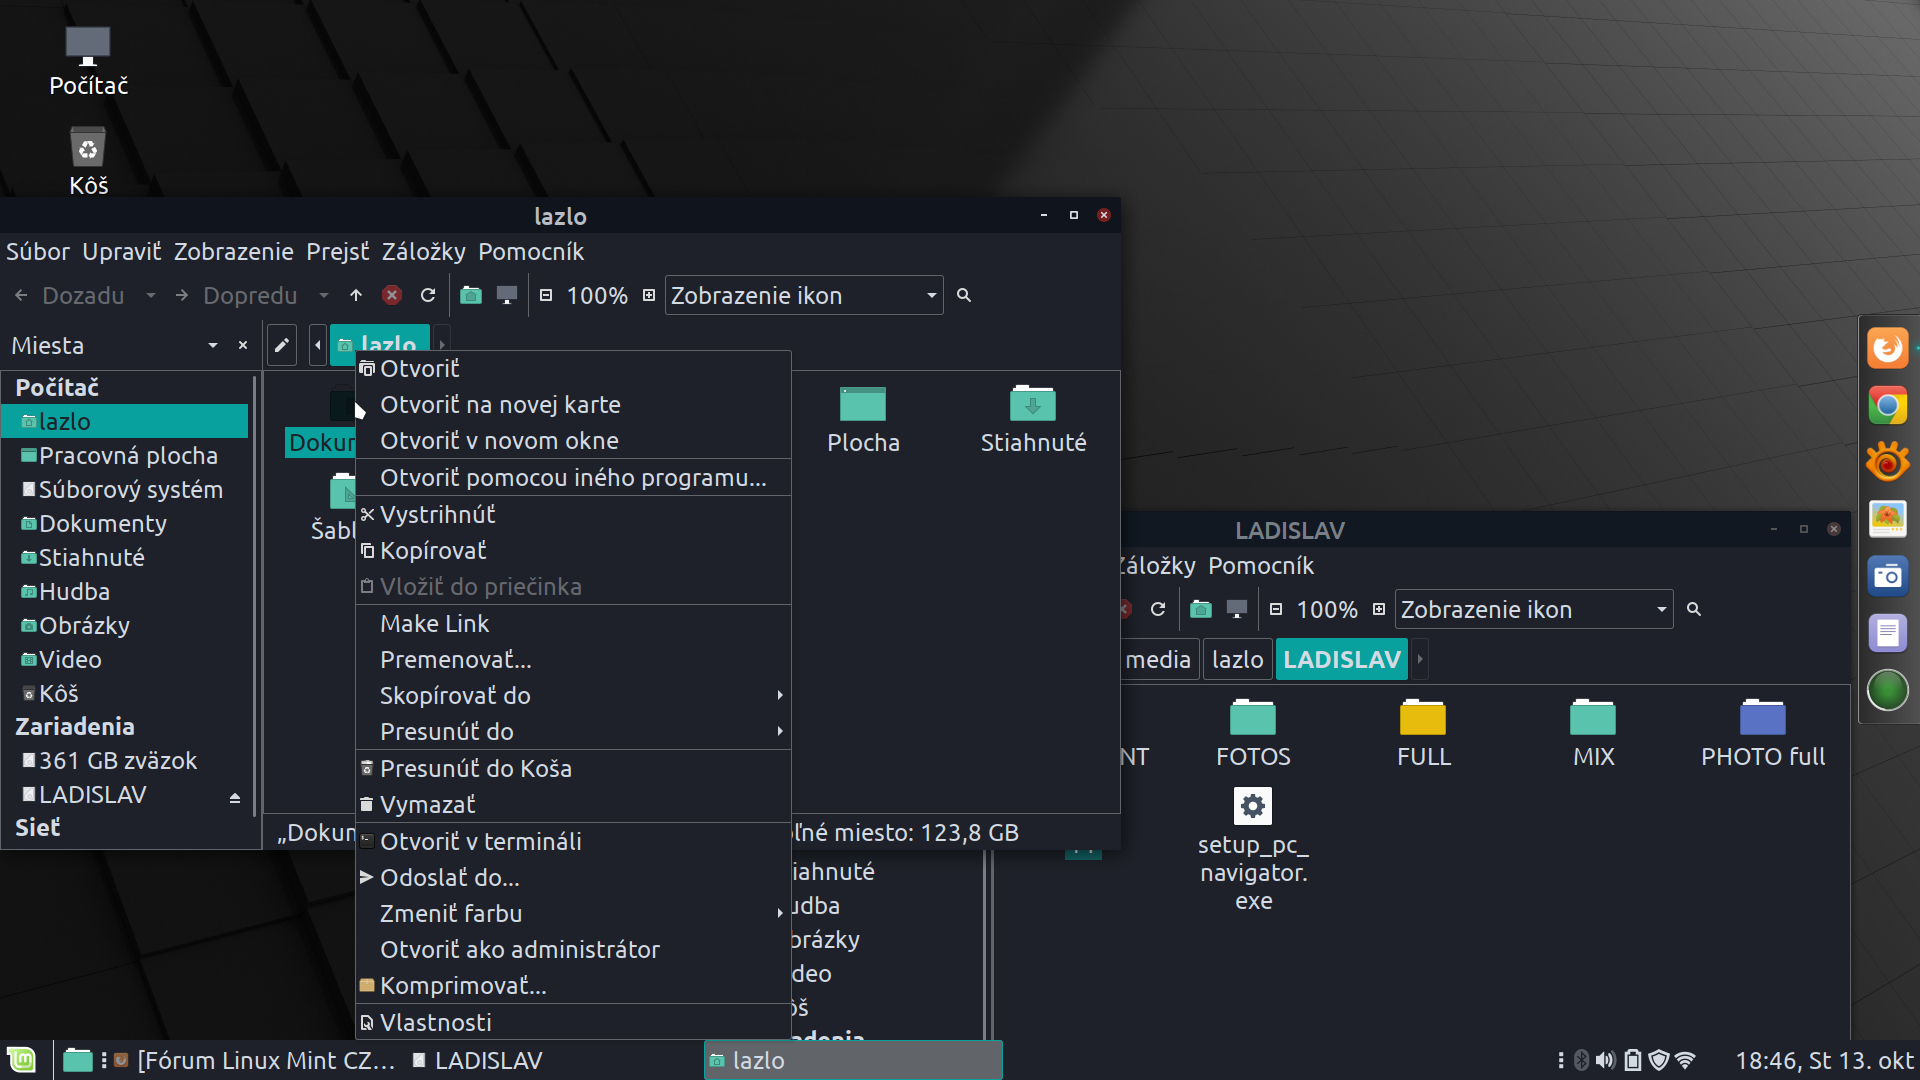
Task: Open the Zobrazenie ikon view dropdown
Action: [x=804, y=295]
